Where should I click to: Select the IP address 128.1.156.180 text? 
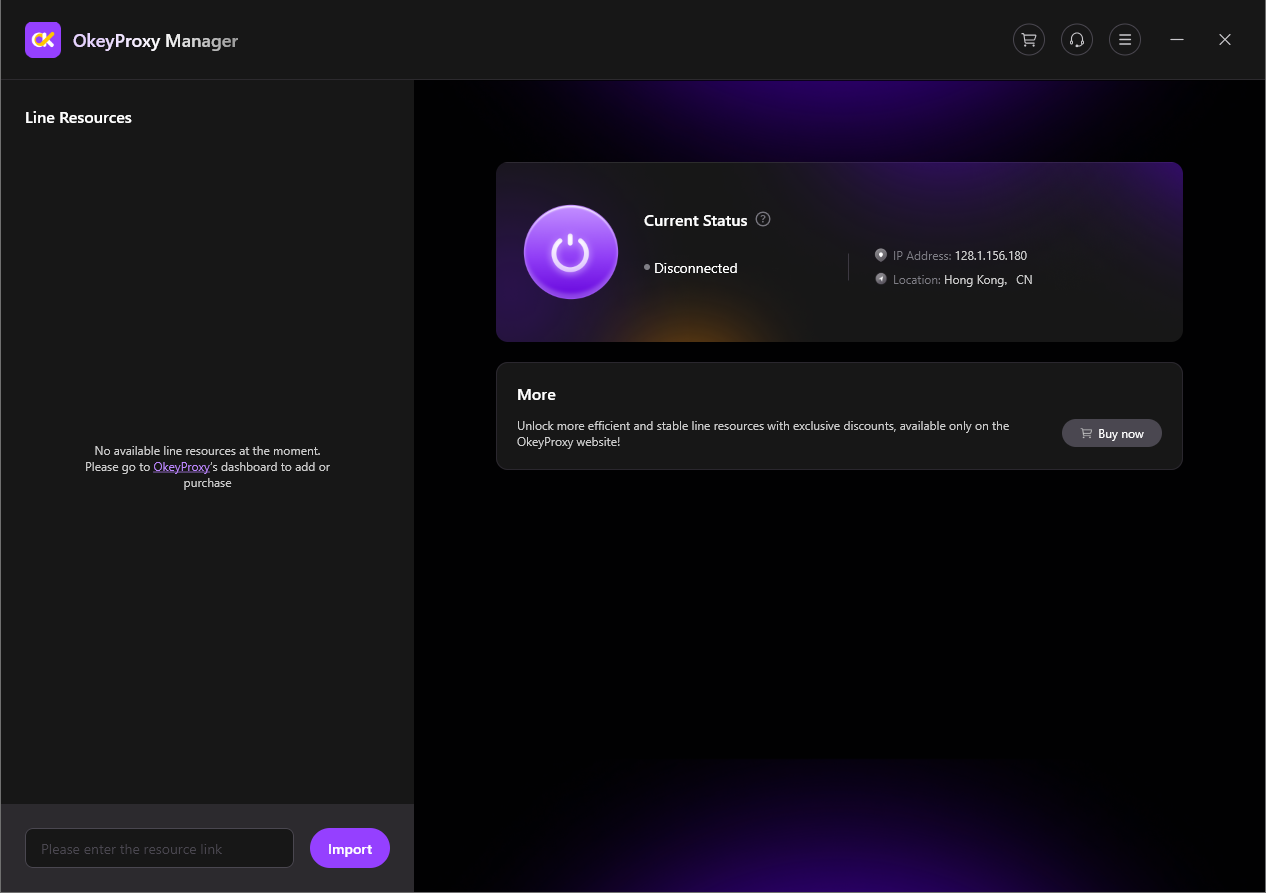[x=990, y=256]
